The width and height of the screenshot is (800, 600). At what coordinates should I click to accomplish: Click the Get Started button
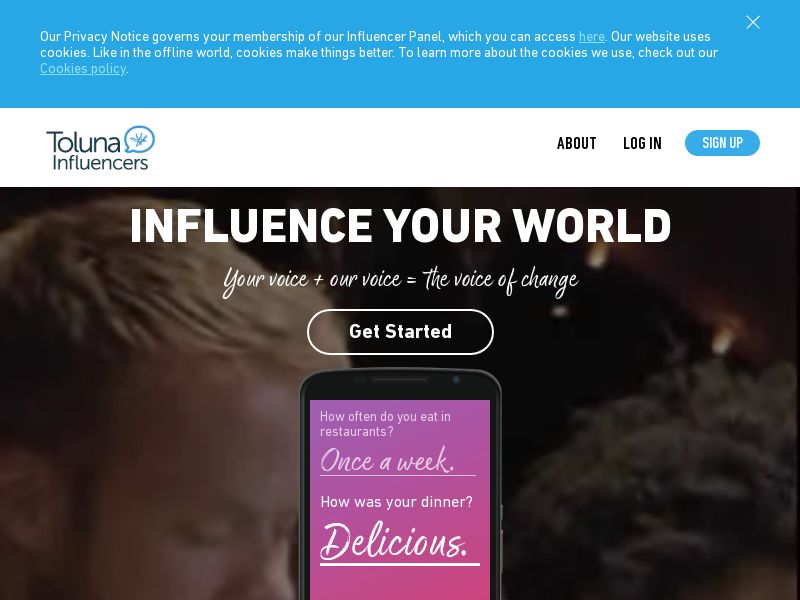[400, 332]
